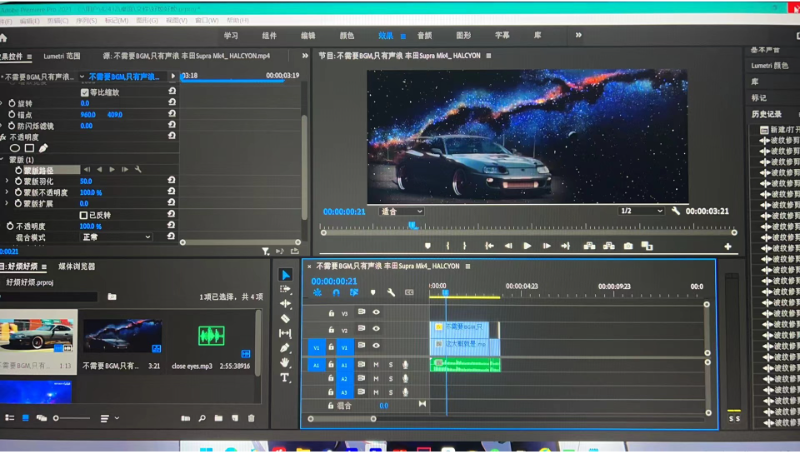Hide track V3 using its eye icon

tap(376, 312)
